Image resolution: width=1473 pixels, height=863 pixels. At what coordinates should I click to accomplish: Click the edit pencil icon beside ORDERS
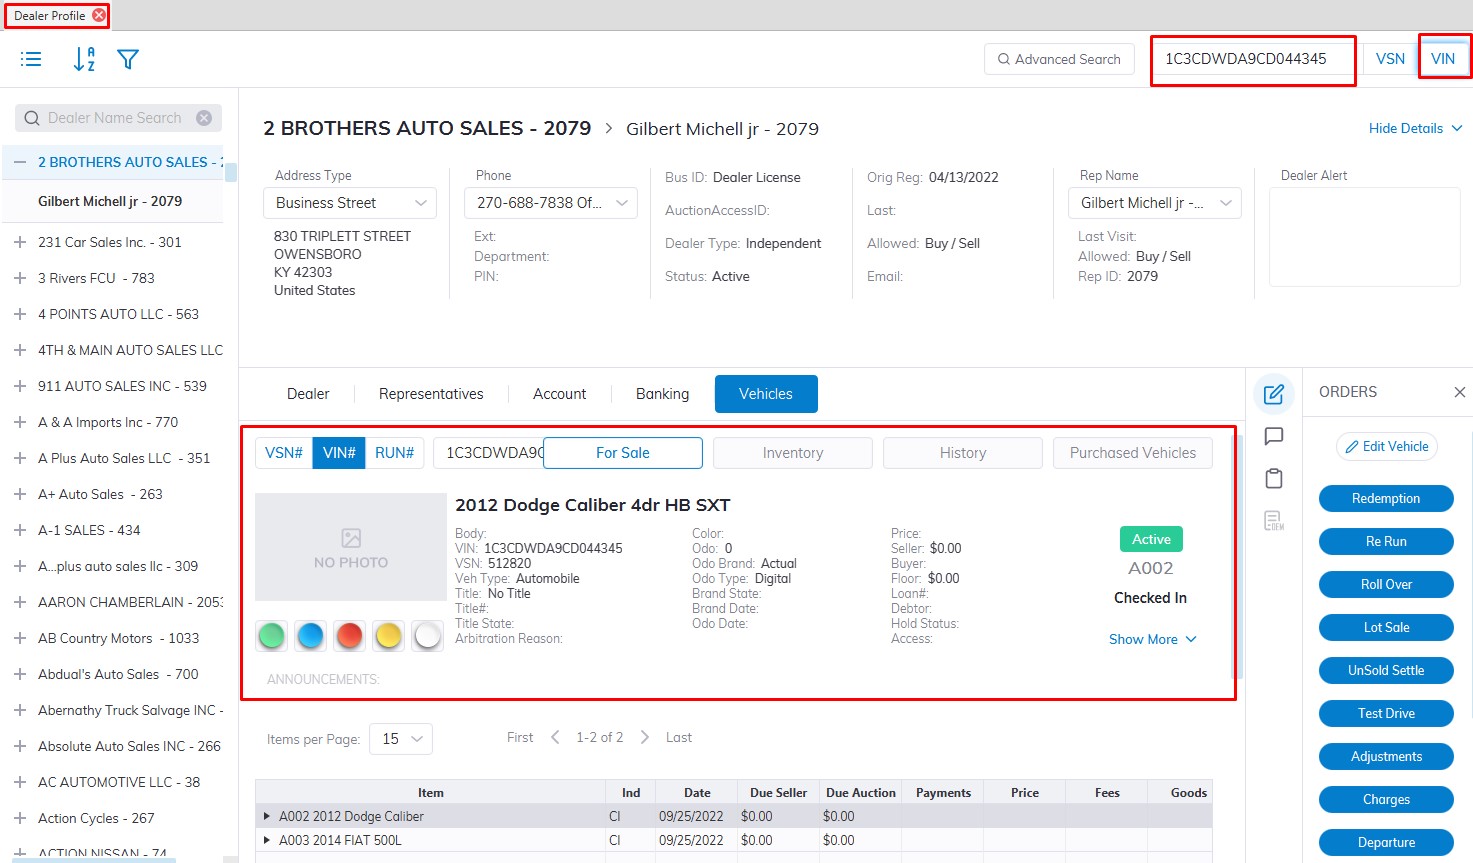pyautogui.click(x=1273, y=394)
